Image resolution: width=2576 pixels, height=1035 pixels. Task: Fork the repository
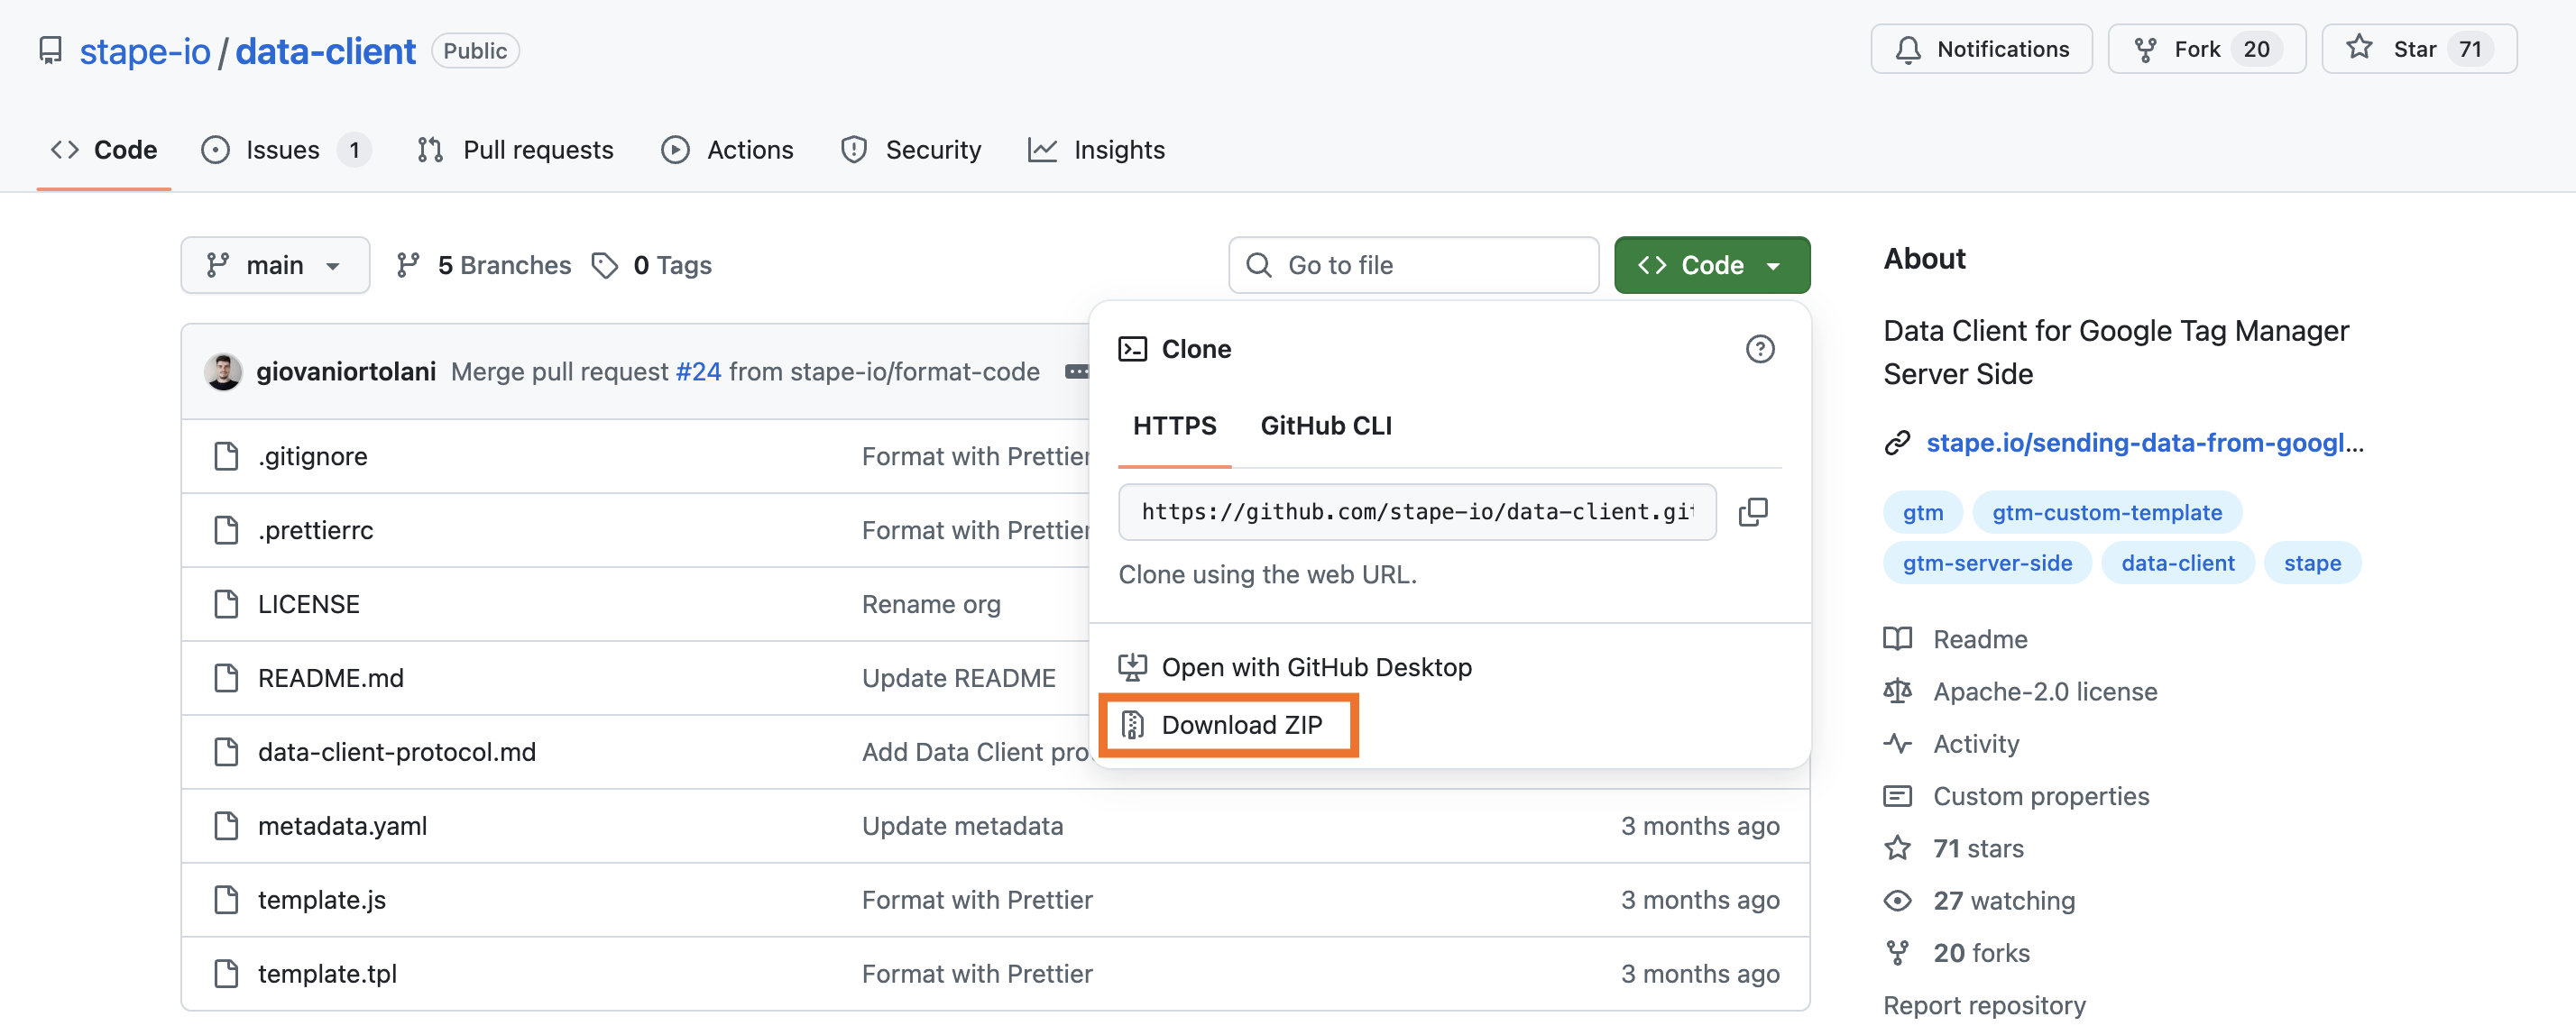(2206, 49)
